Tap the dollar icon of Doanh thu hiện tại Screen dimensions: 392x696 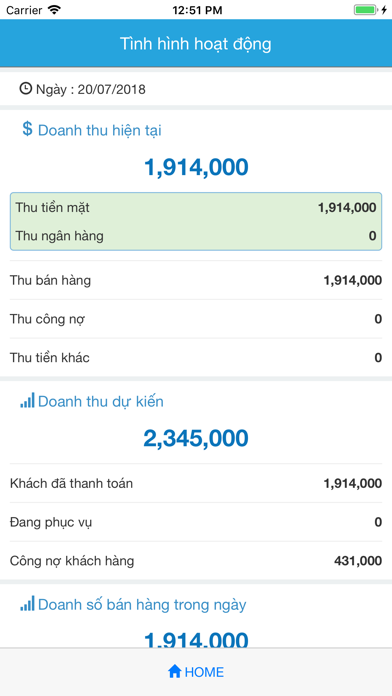pos(28,129)
